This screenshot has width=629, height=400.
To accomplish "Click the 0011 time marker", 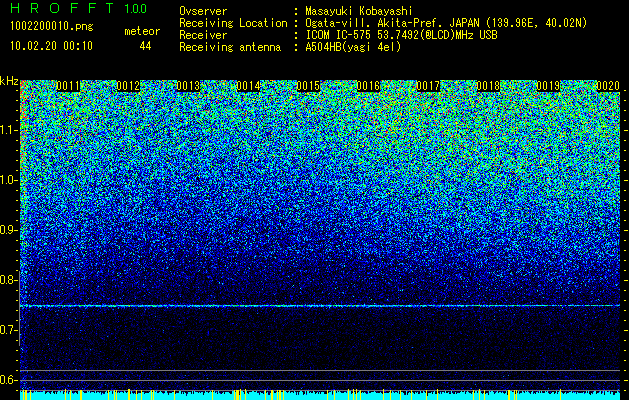I will tap(68, 86).
